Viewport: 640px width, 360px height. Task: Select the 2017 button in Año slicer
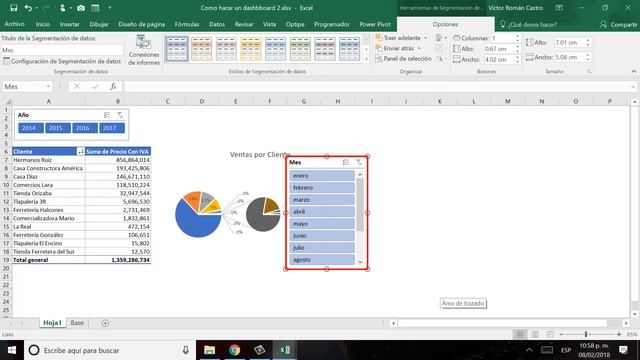tap(111, 128)
